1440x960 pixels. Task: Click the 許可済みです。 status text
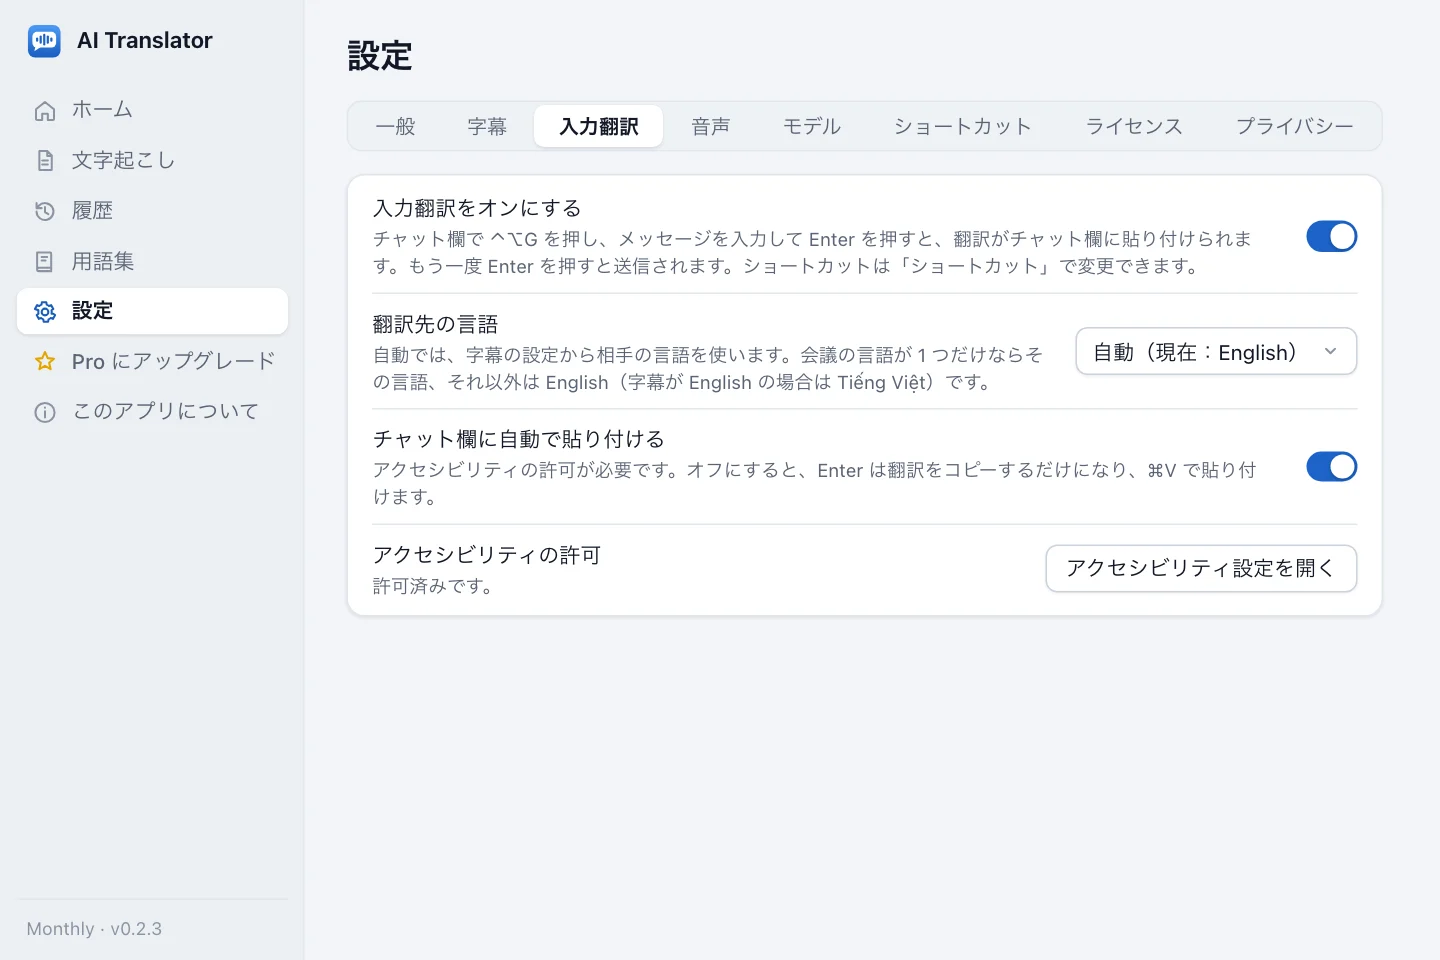coord(435,586)
